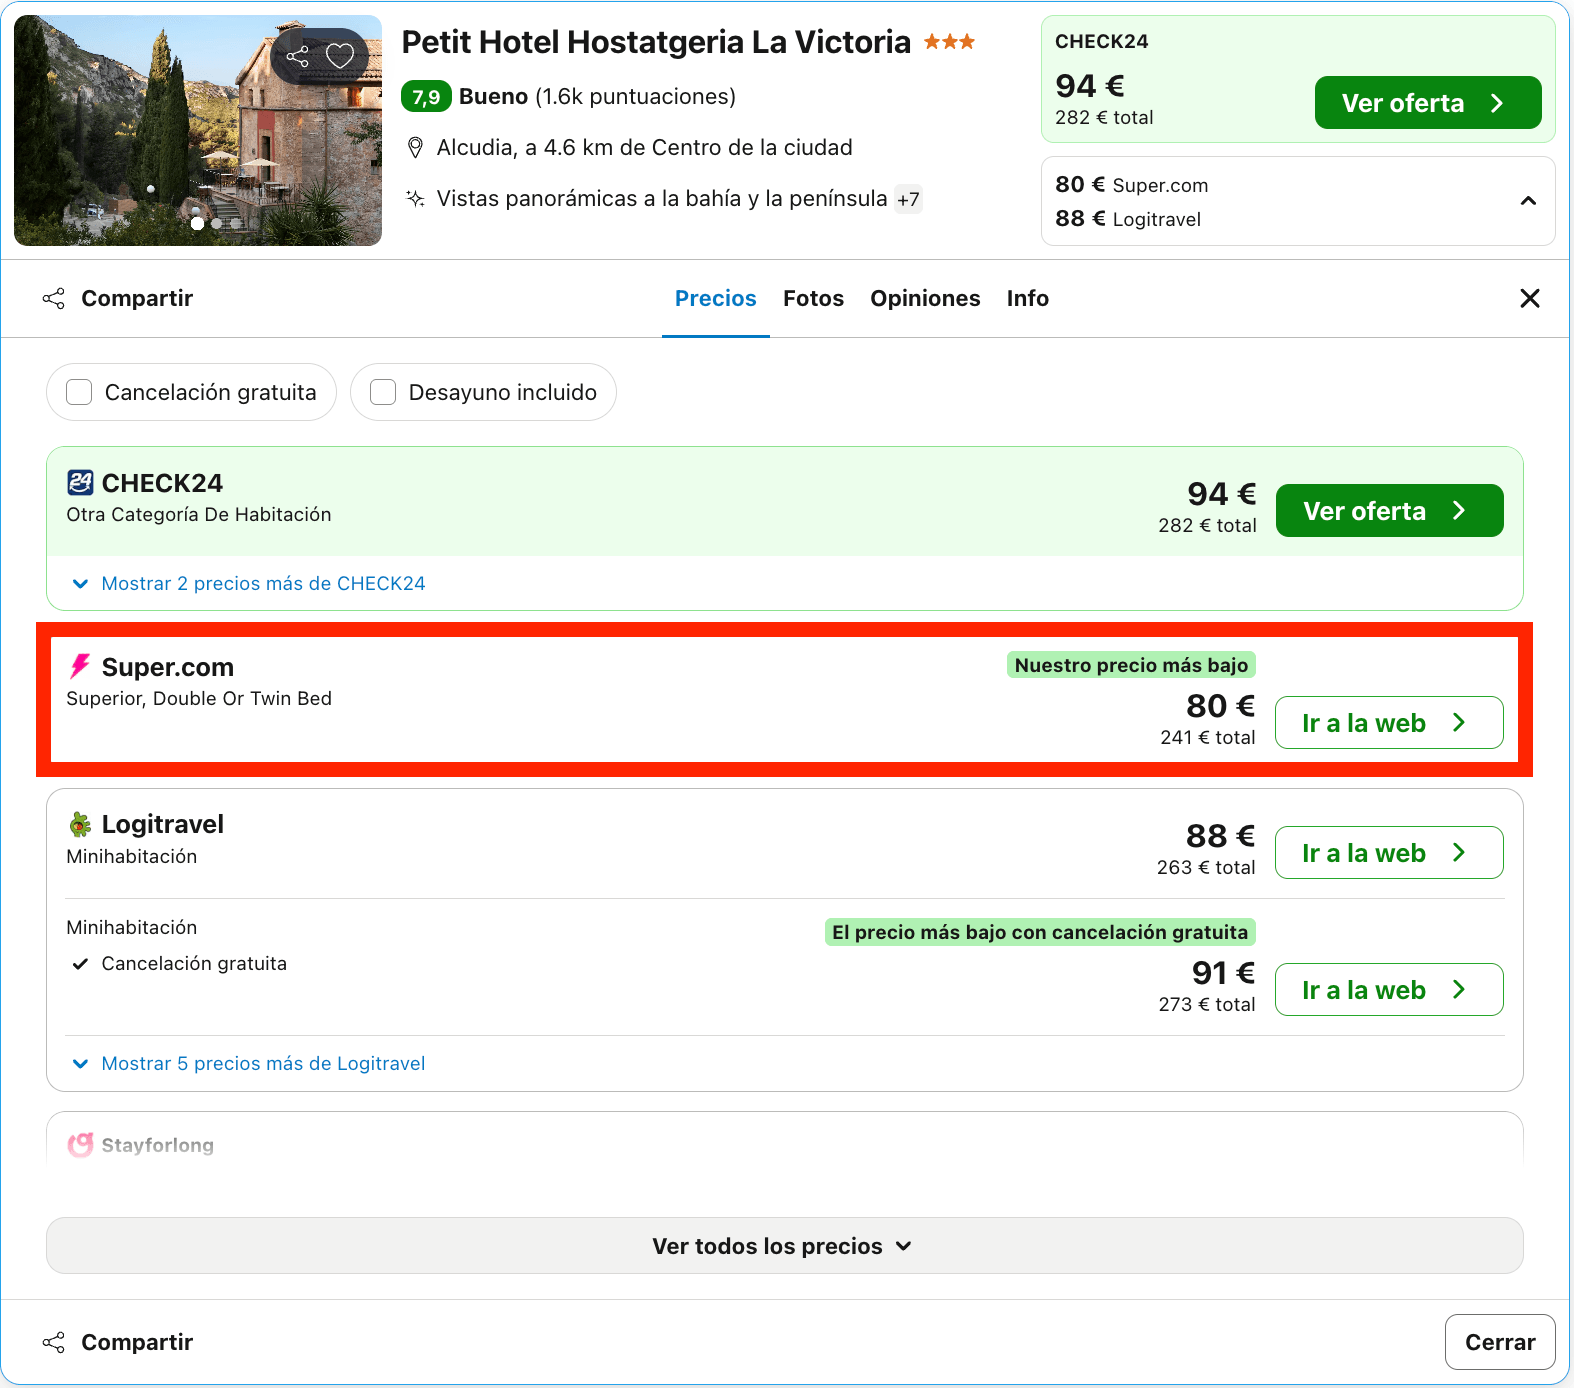Click the Cerrar button
Viewport: 1574px width, 1388px height.
click(1500, 1342)
